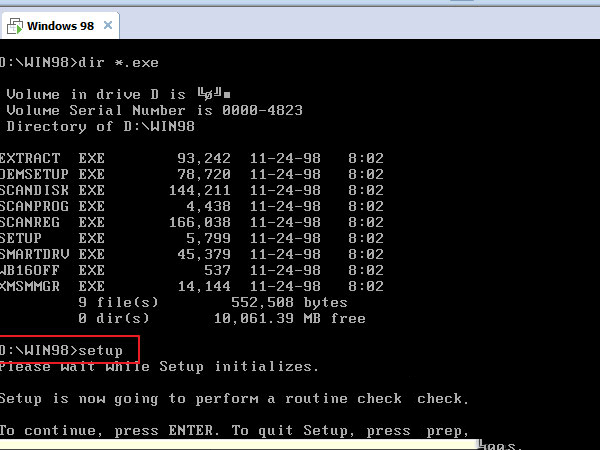Viewport: 600px width, 450px height.
Task: Select the SETUP EXE file row
Action: point(191,238)
